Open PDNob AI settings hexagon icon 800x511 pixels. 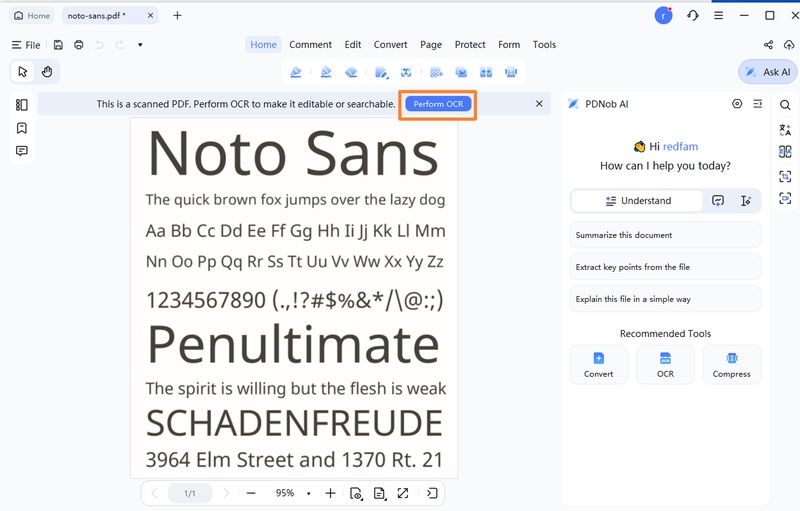click(737, 104)
